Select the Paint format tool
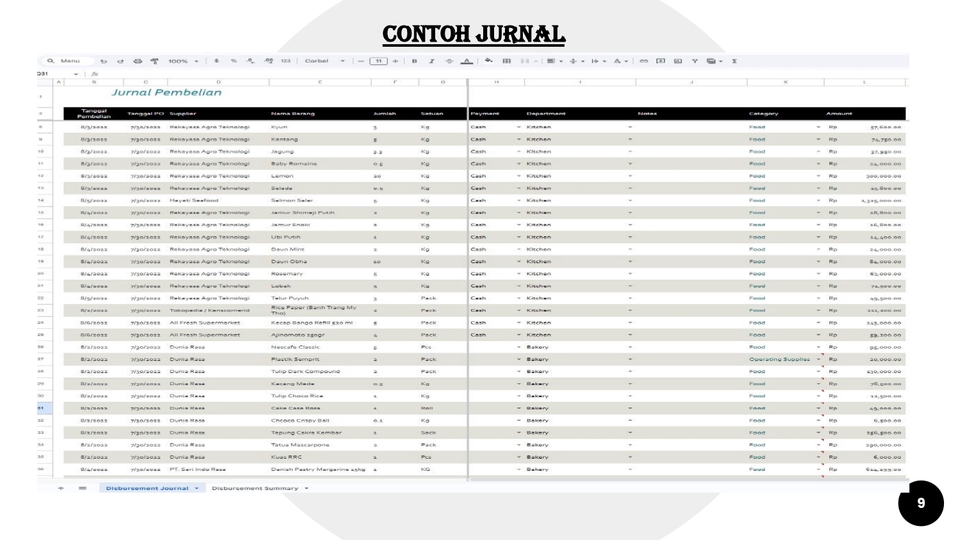The height and width of the screenshot is (540, 960). pos(154,61)
